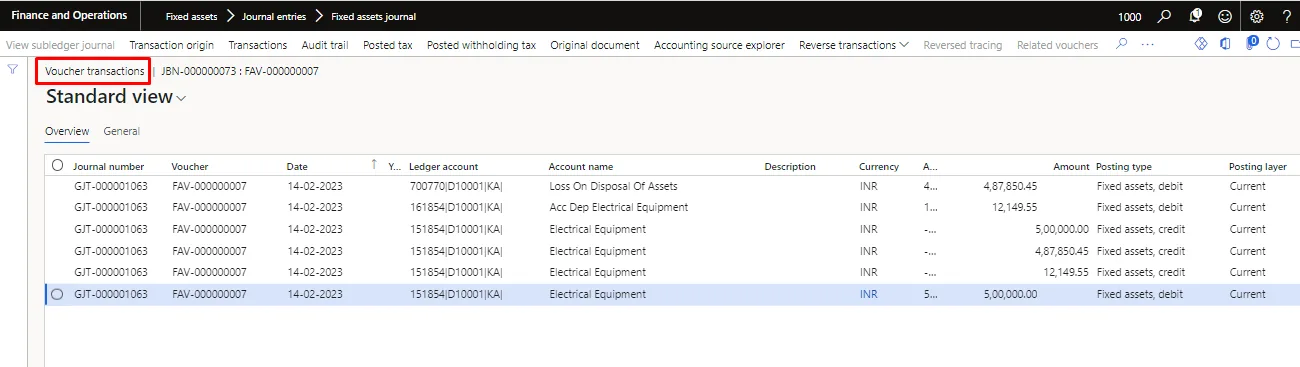Screen dimensions: 1300x367
Task: Open Posted withholding tax
Action: (x=481, y=45)
